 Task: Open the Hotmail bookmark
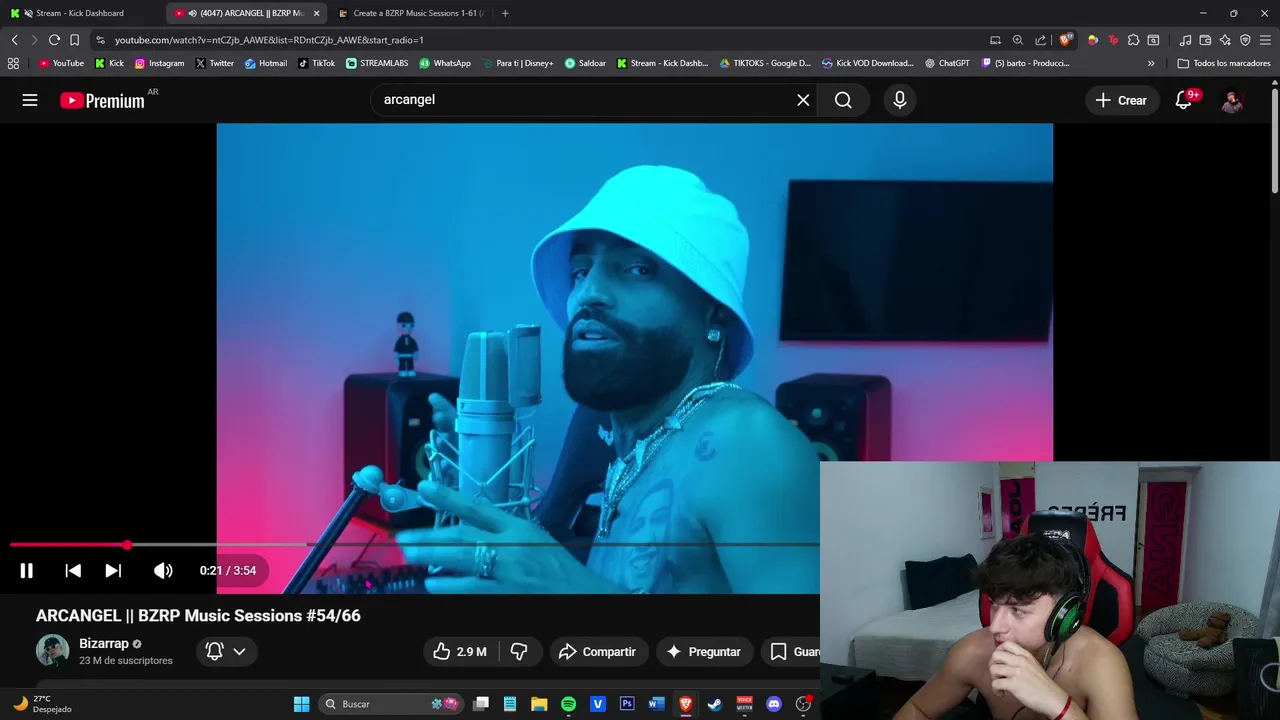[265, 63]
